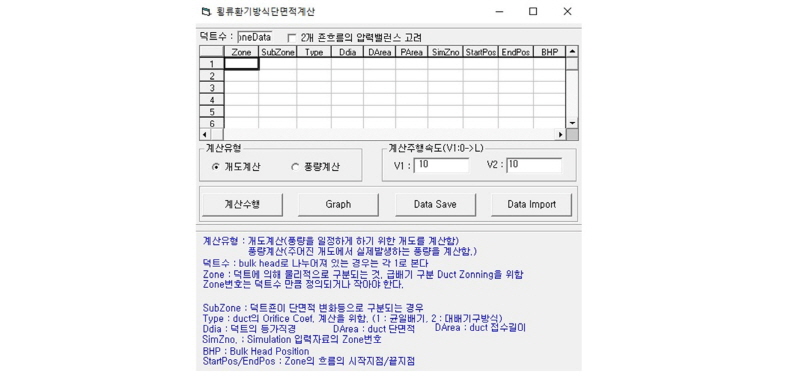Screen dimensions: 800x381
Task: Click the Type cell in row 3
Action: point(314,87)
